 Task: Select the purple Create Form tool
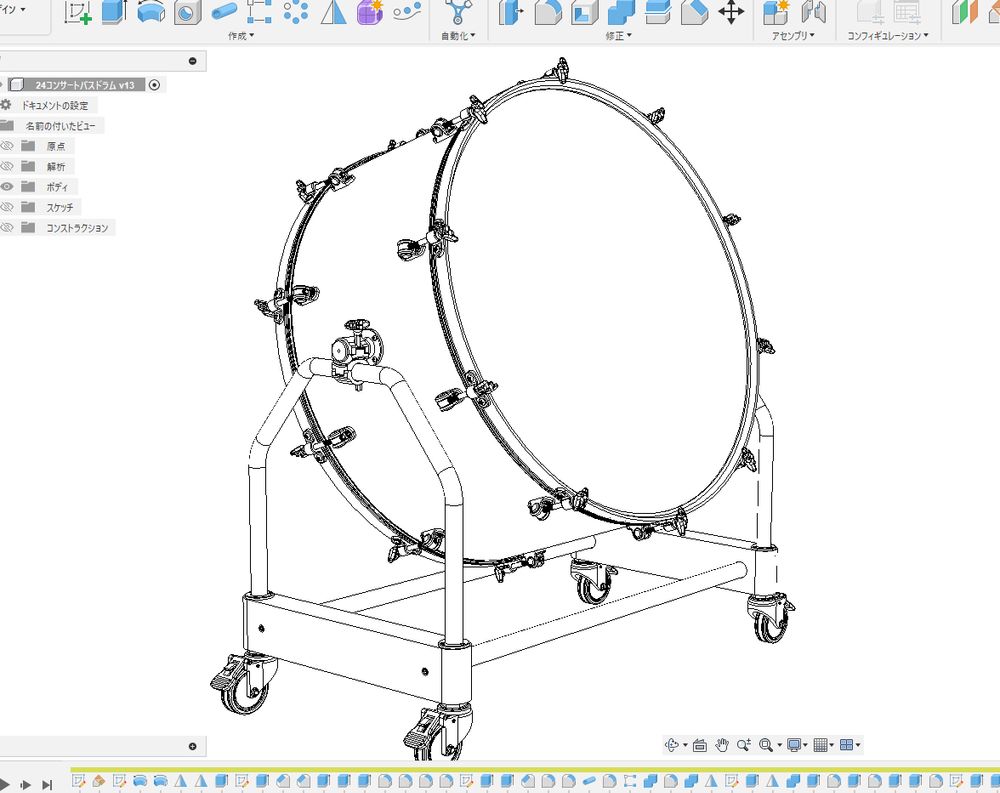tap(370, 11)
